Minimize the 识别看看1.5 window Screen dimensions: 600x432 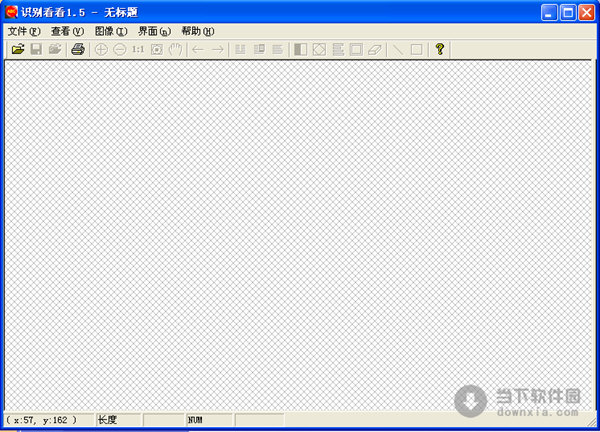549,13
